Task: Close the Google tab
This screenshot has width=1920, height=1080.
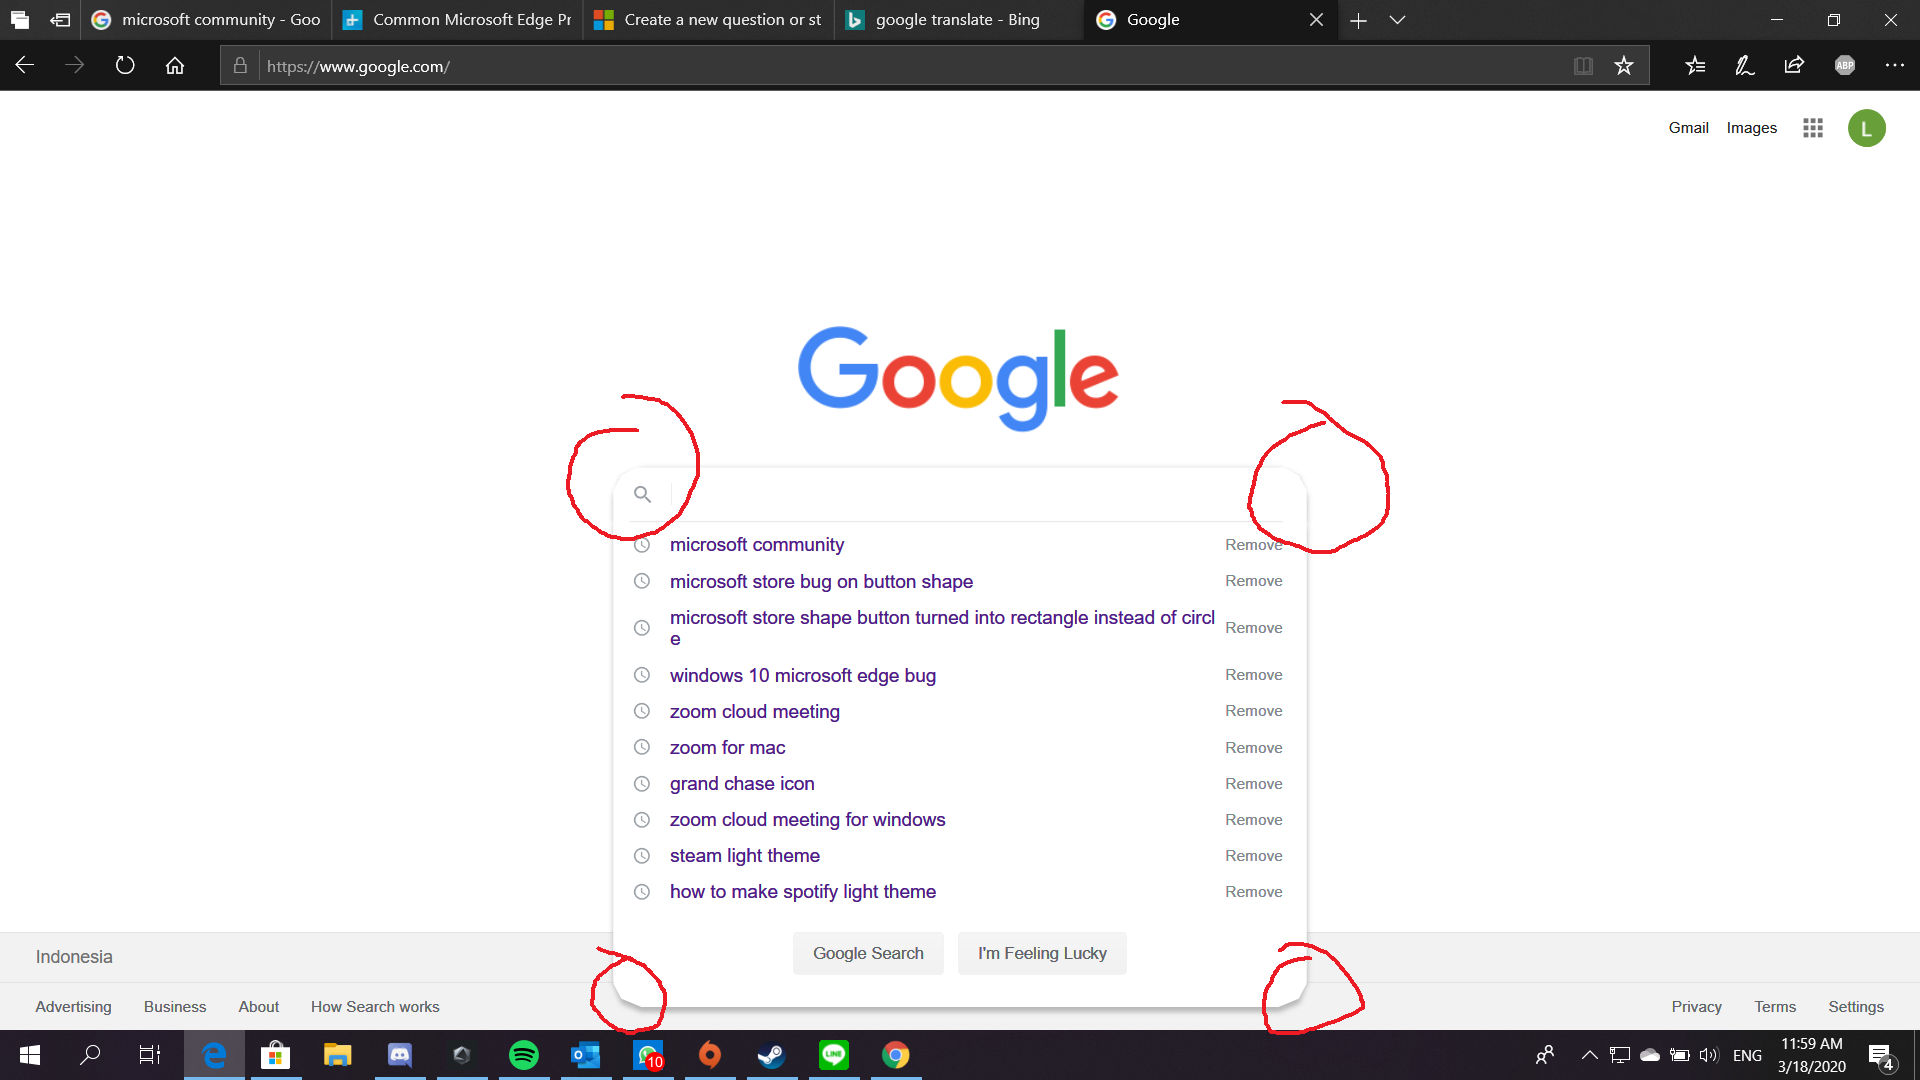Action: coord(1316,20)
